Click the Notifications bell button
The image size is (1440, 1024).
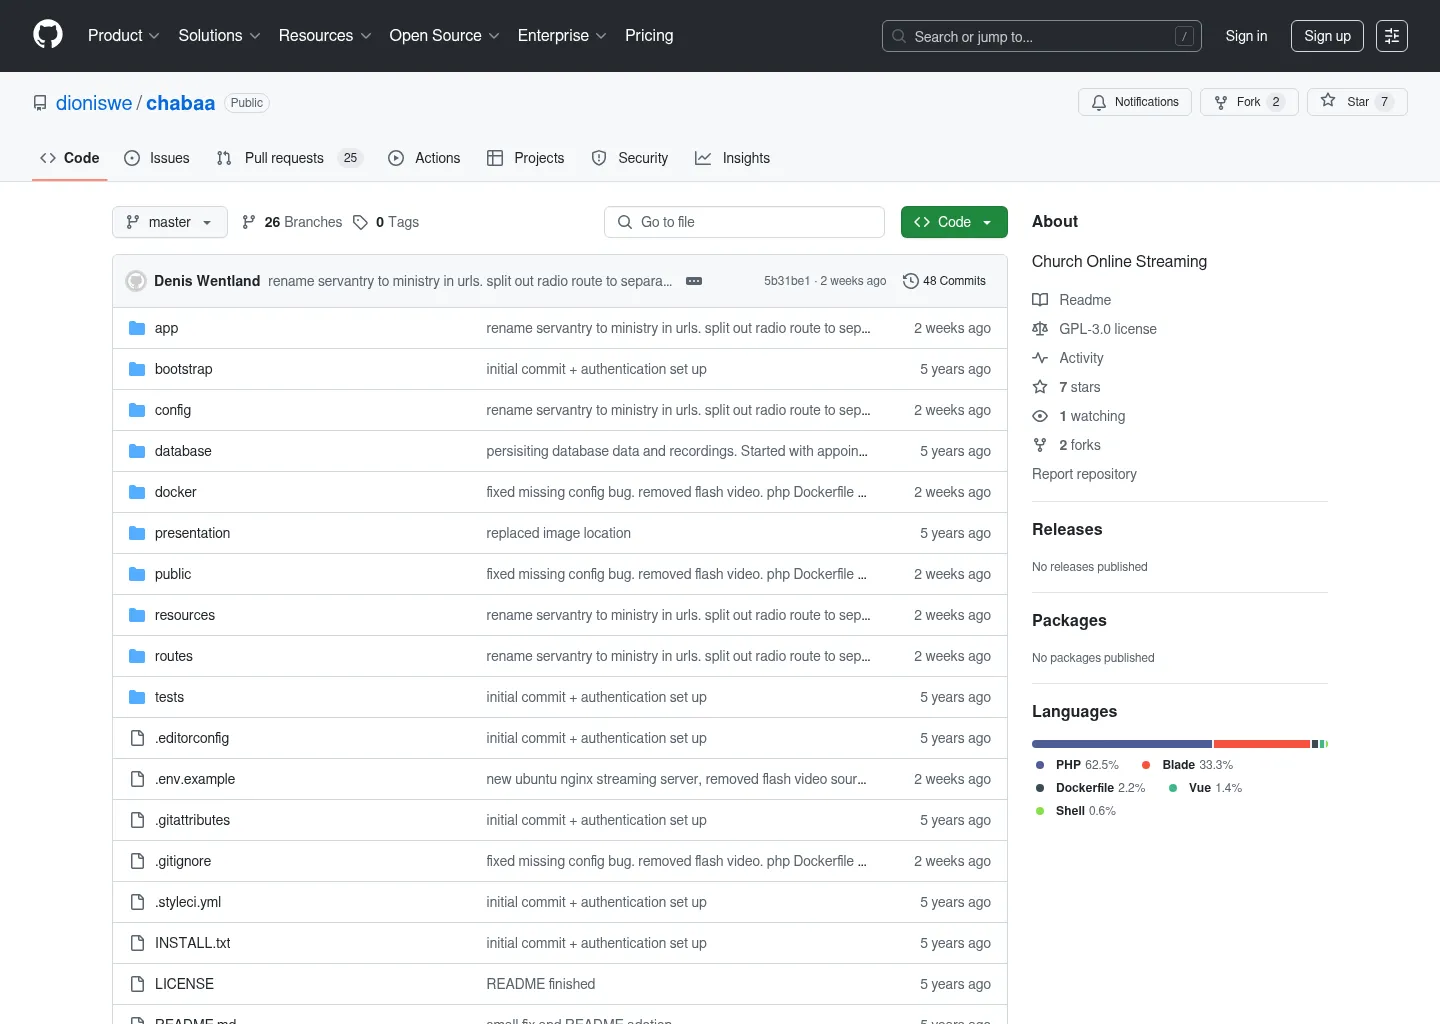click(1134, 102)
